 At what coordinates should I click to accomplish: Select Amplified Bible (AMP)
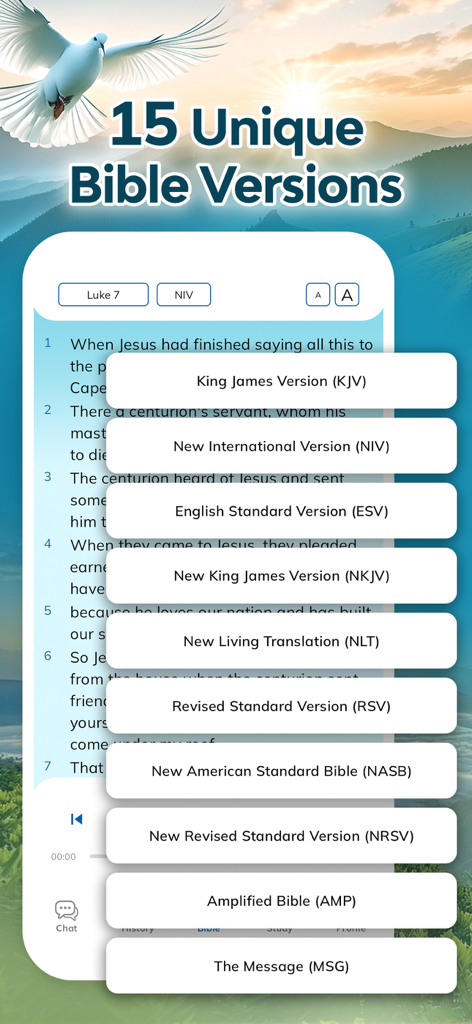tap(281, 901)
